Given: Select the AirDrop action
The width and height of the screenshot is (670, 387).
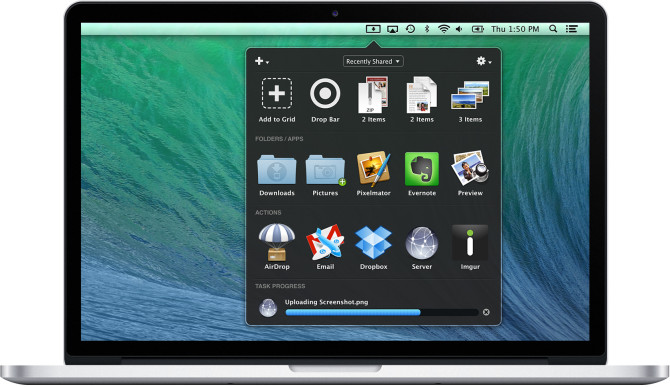Looking at the screenshot, I should [277, 242].
